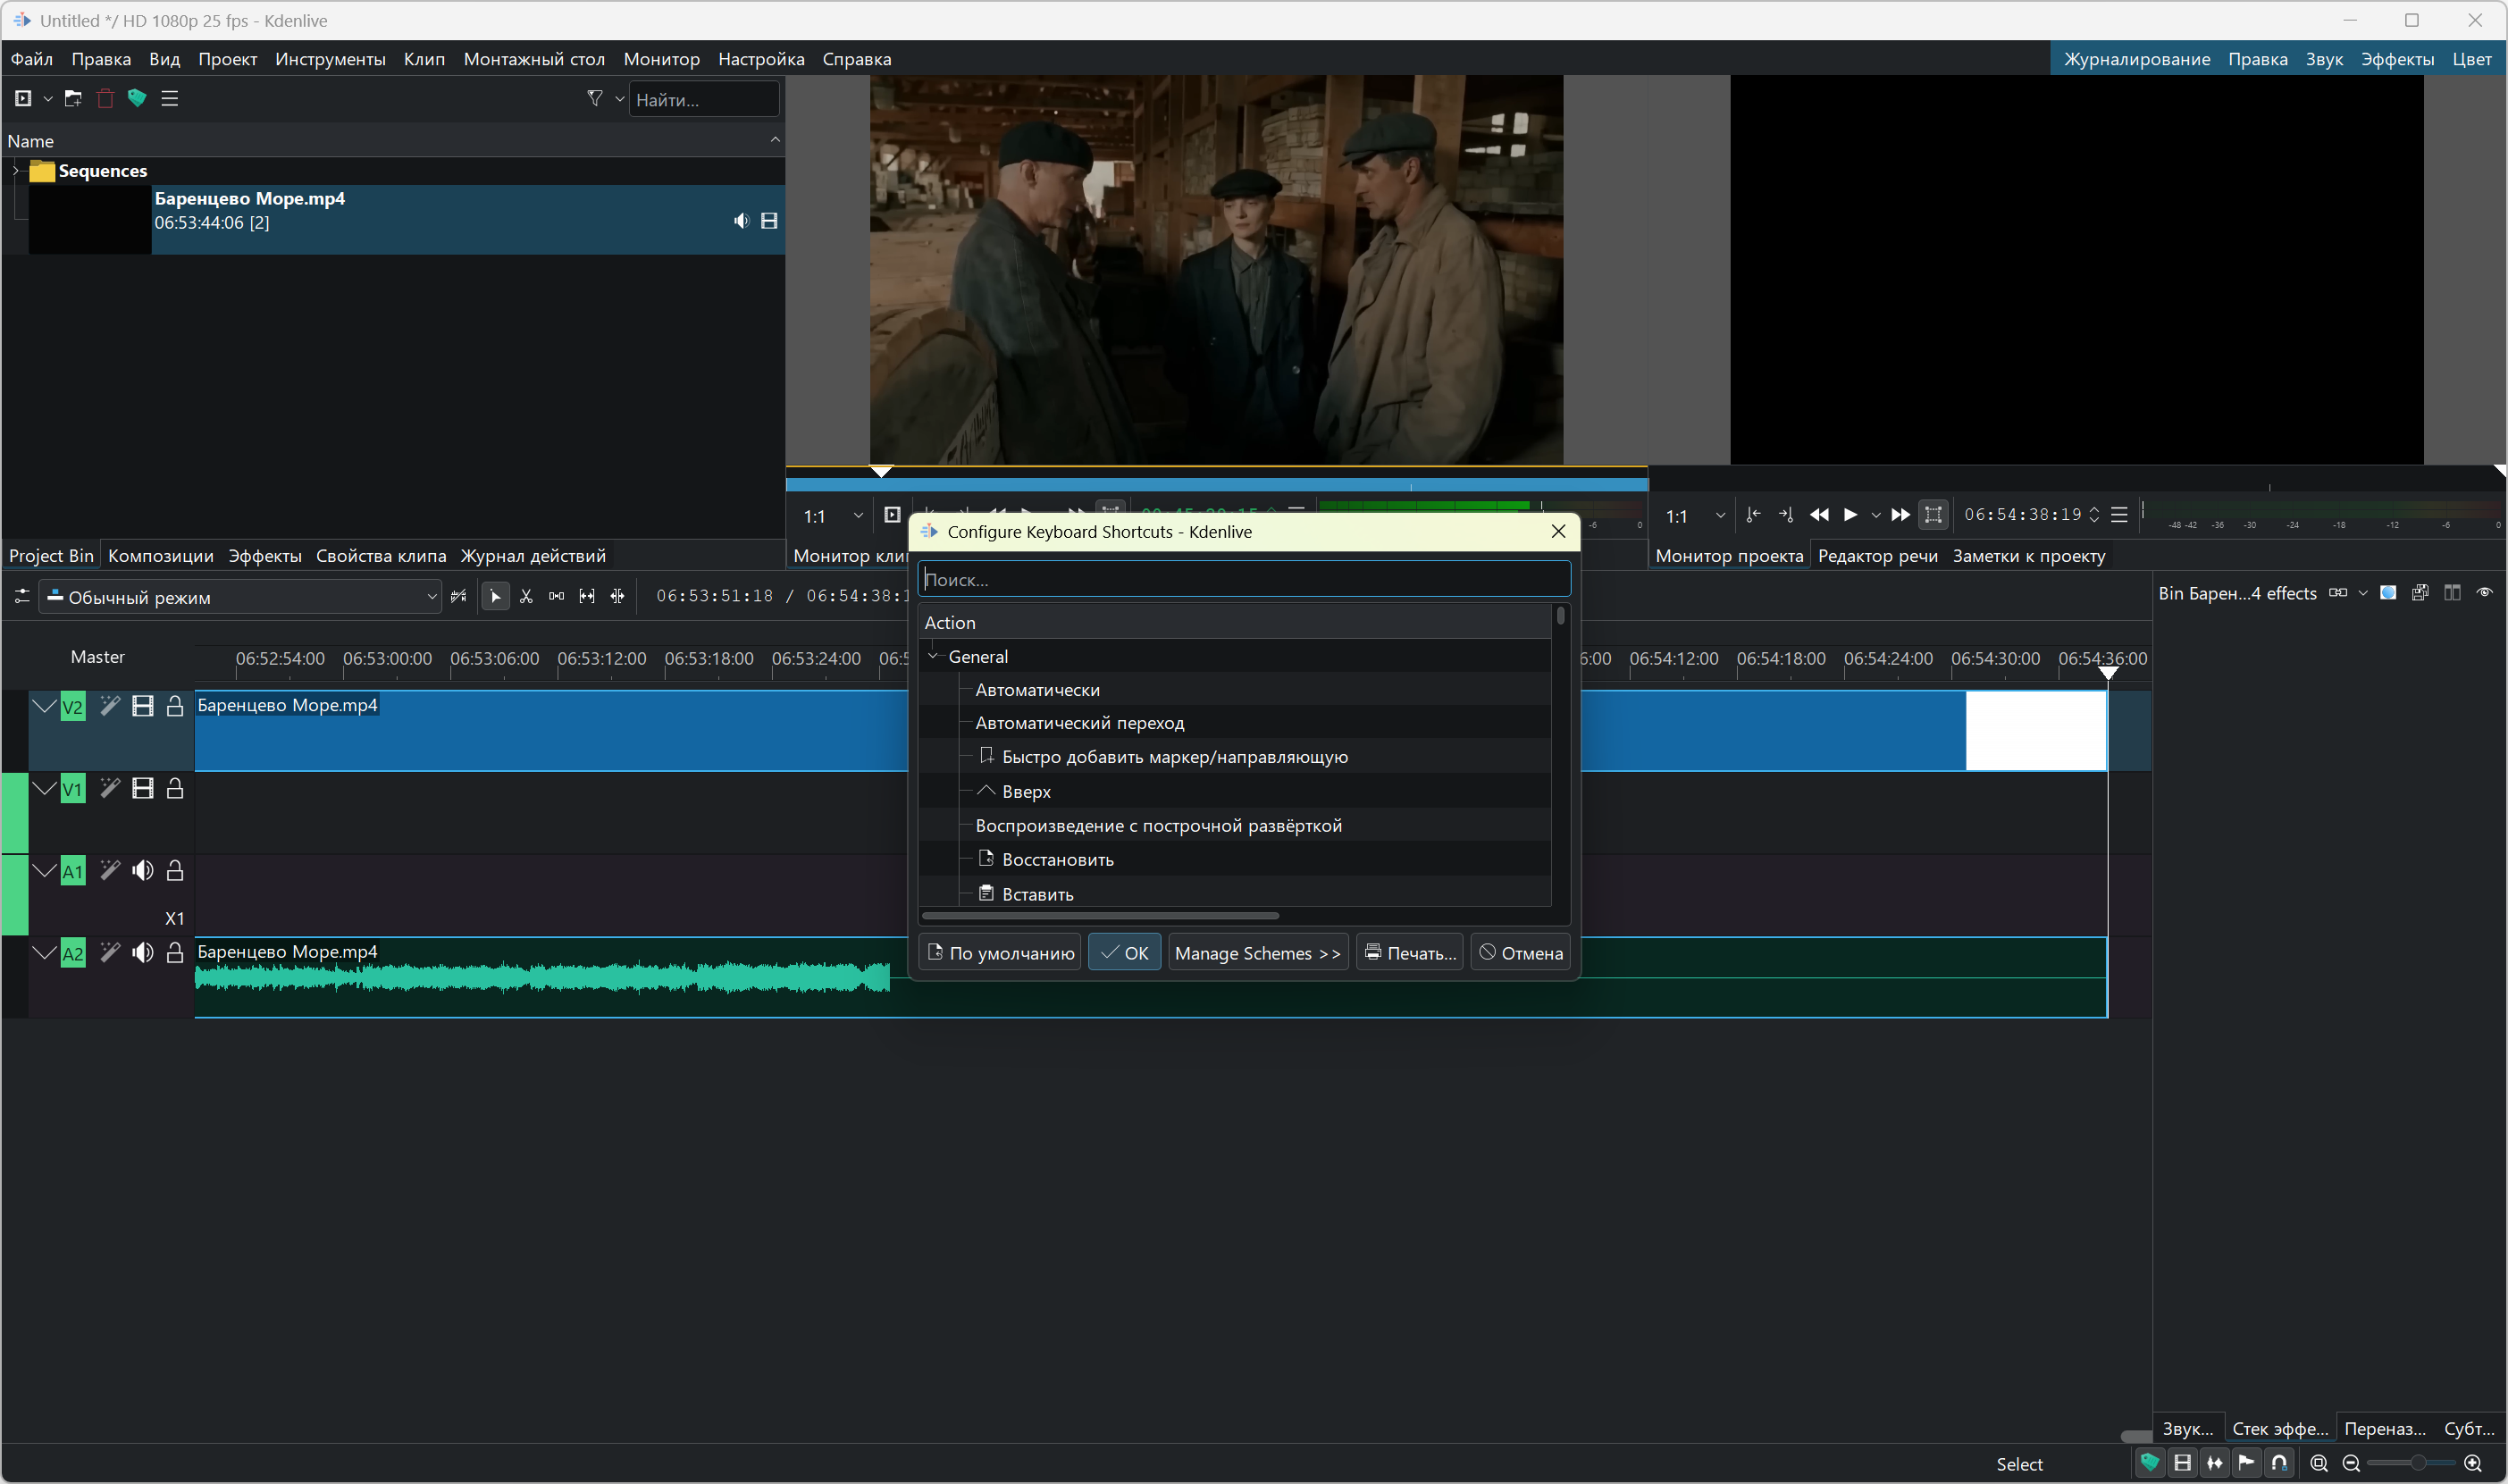Save effect stack using the disk icon
The width and height of the screenshot is (2508, 1484).
tap(2420, 593)
